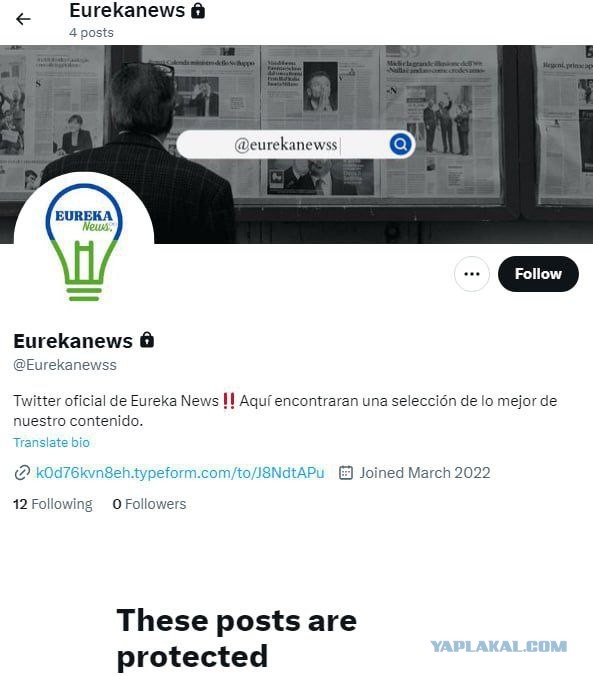Click the YAPLAKAL.COM watermark
This screenshot has width=593, height=676.
point(499,646)
